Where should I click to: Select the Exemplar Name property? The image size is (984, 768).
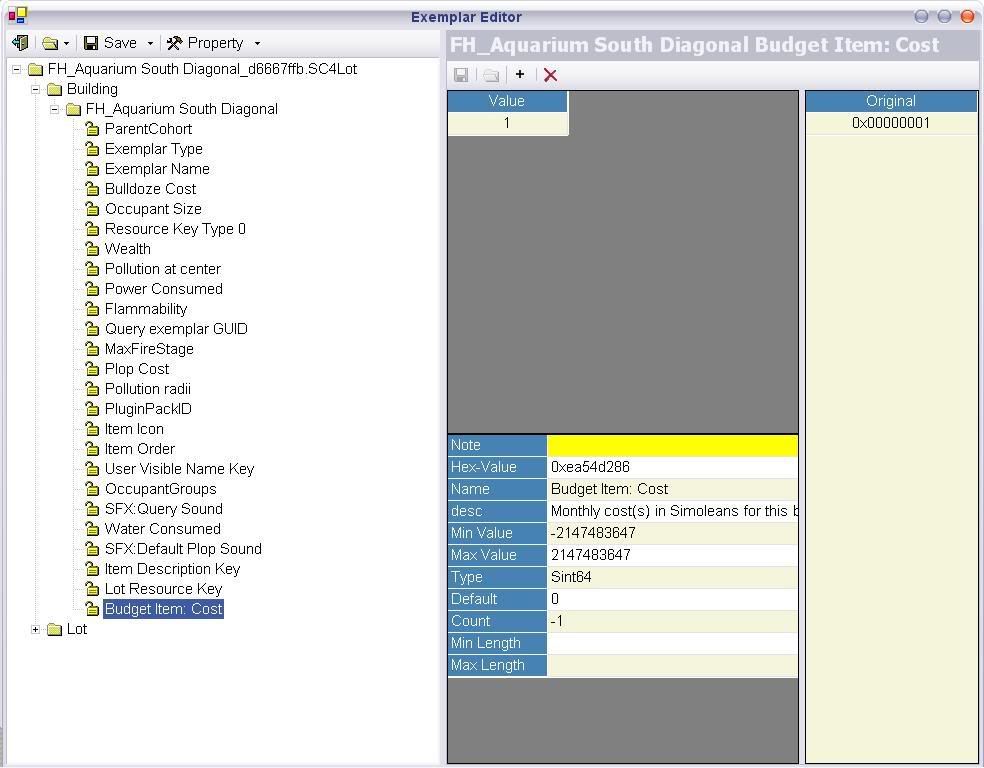(x=157, y=169)
